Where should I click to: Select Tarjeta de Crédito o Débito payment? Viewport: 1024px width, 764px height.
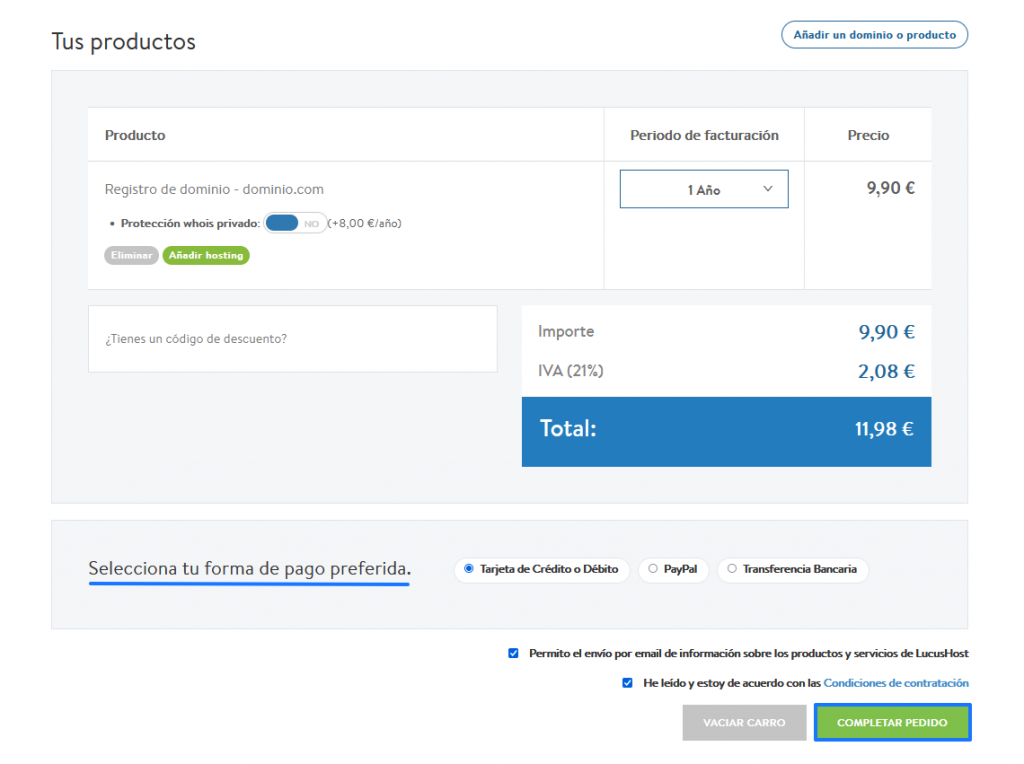[x=467, y=570]
